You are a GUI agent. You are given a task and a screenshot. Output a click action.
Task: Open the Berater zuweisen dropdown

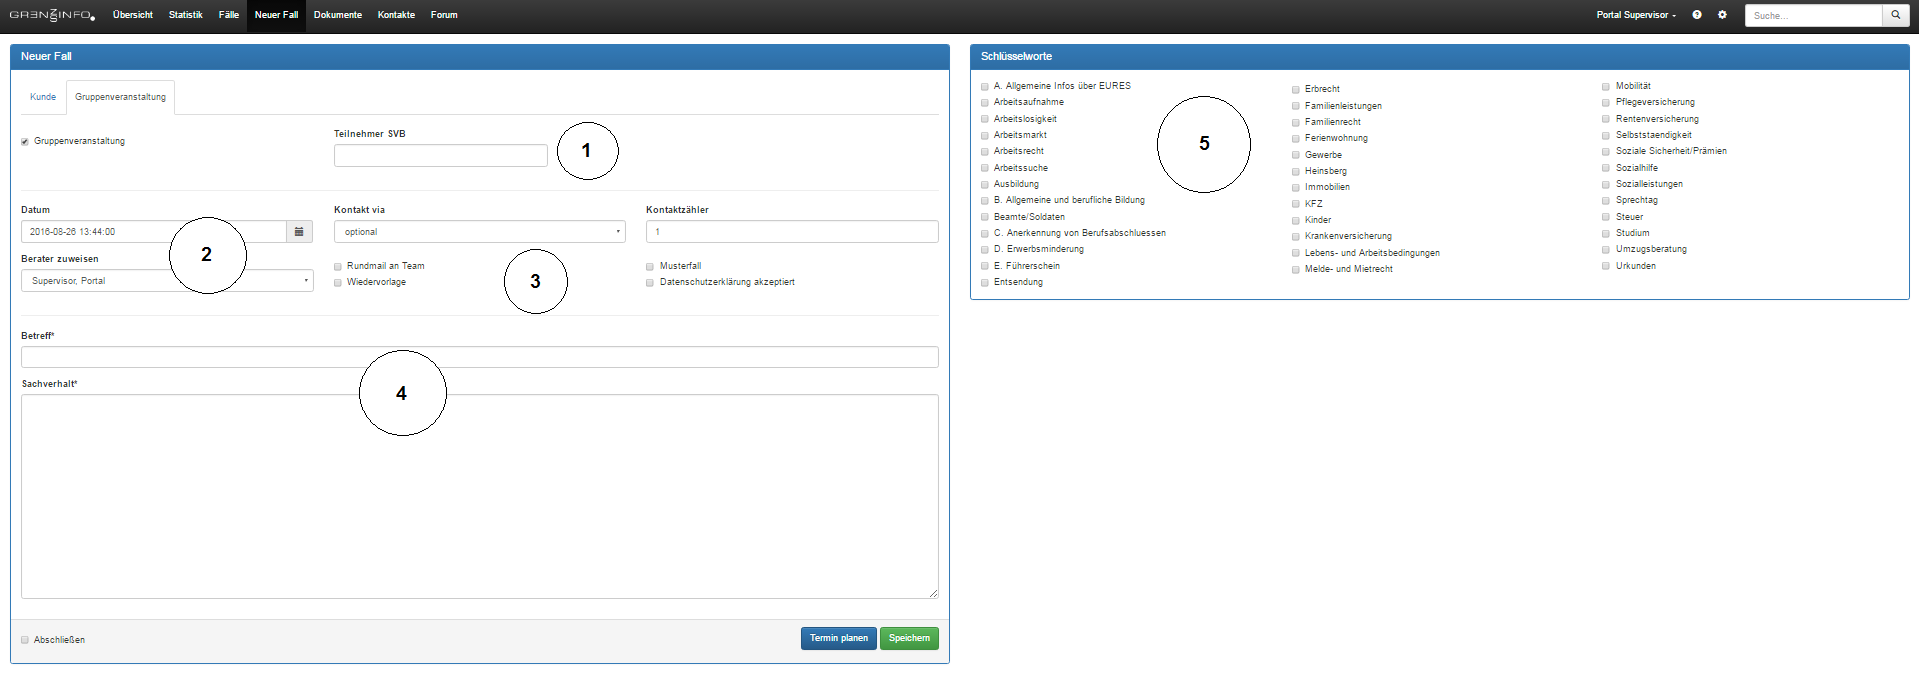[x=167, y=281]
